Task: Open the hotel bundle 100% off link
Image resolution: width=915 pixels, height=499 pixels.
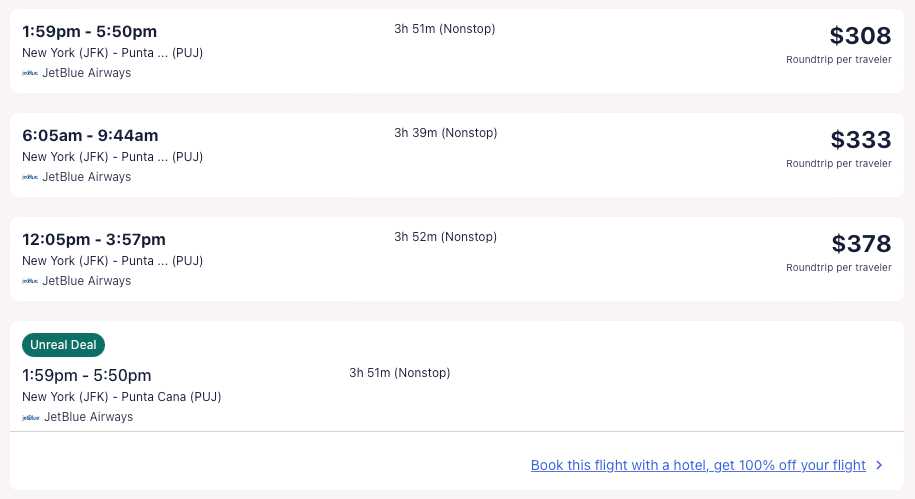Action: (x=698, y=465)
